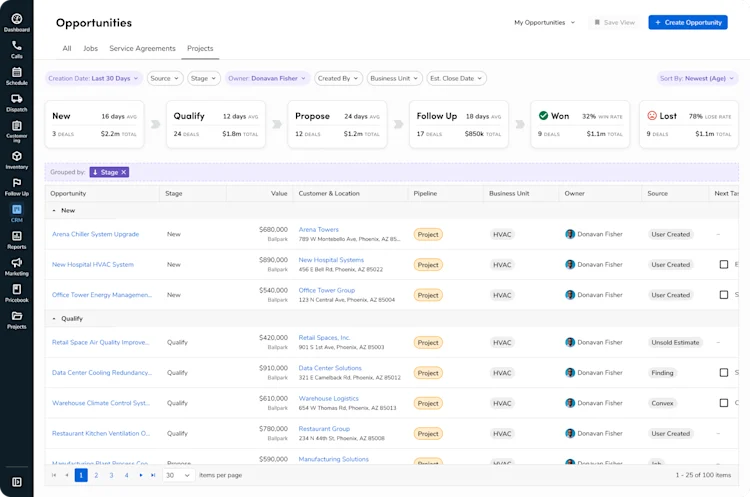The width and height of the screenshot is (750, 497).
Task: Go to page 2
Action: tap(96, 475)
